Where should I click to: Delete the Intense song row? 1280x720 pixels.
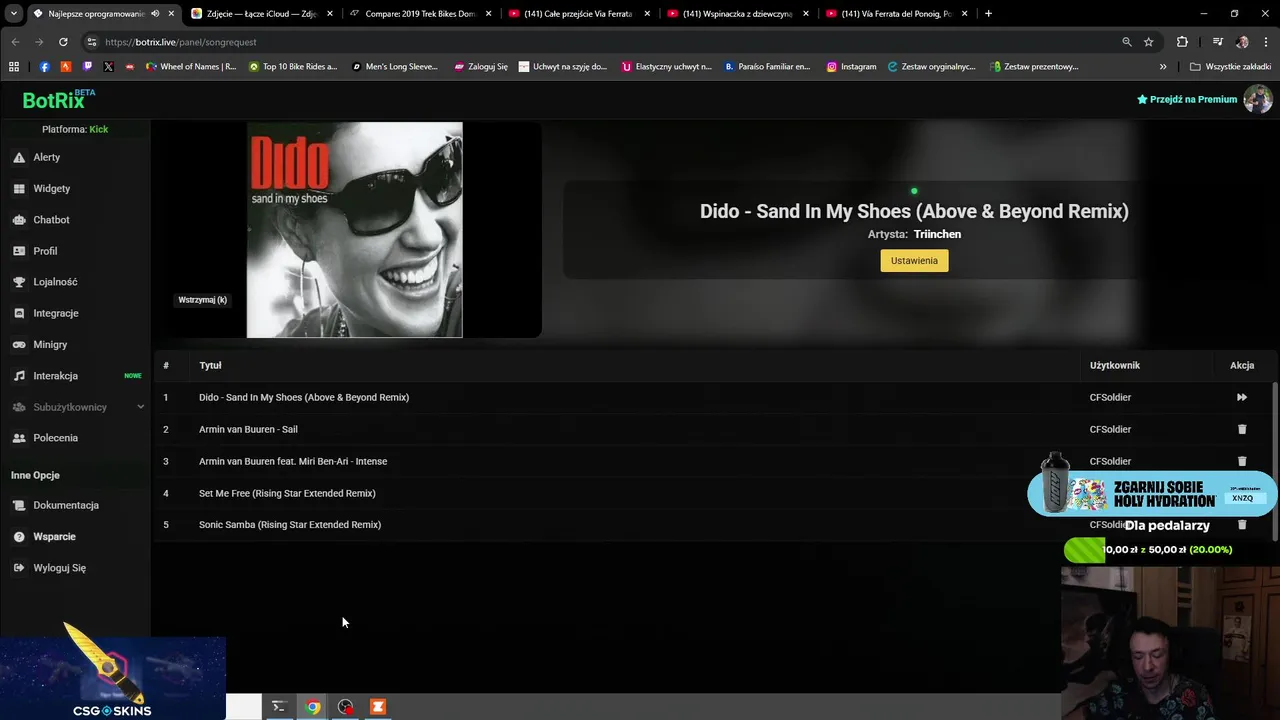tap(1242, 461)
